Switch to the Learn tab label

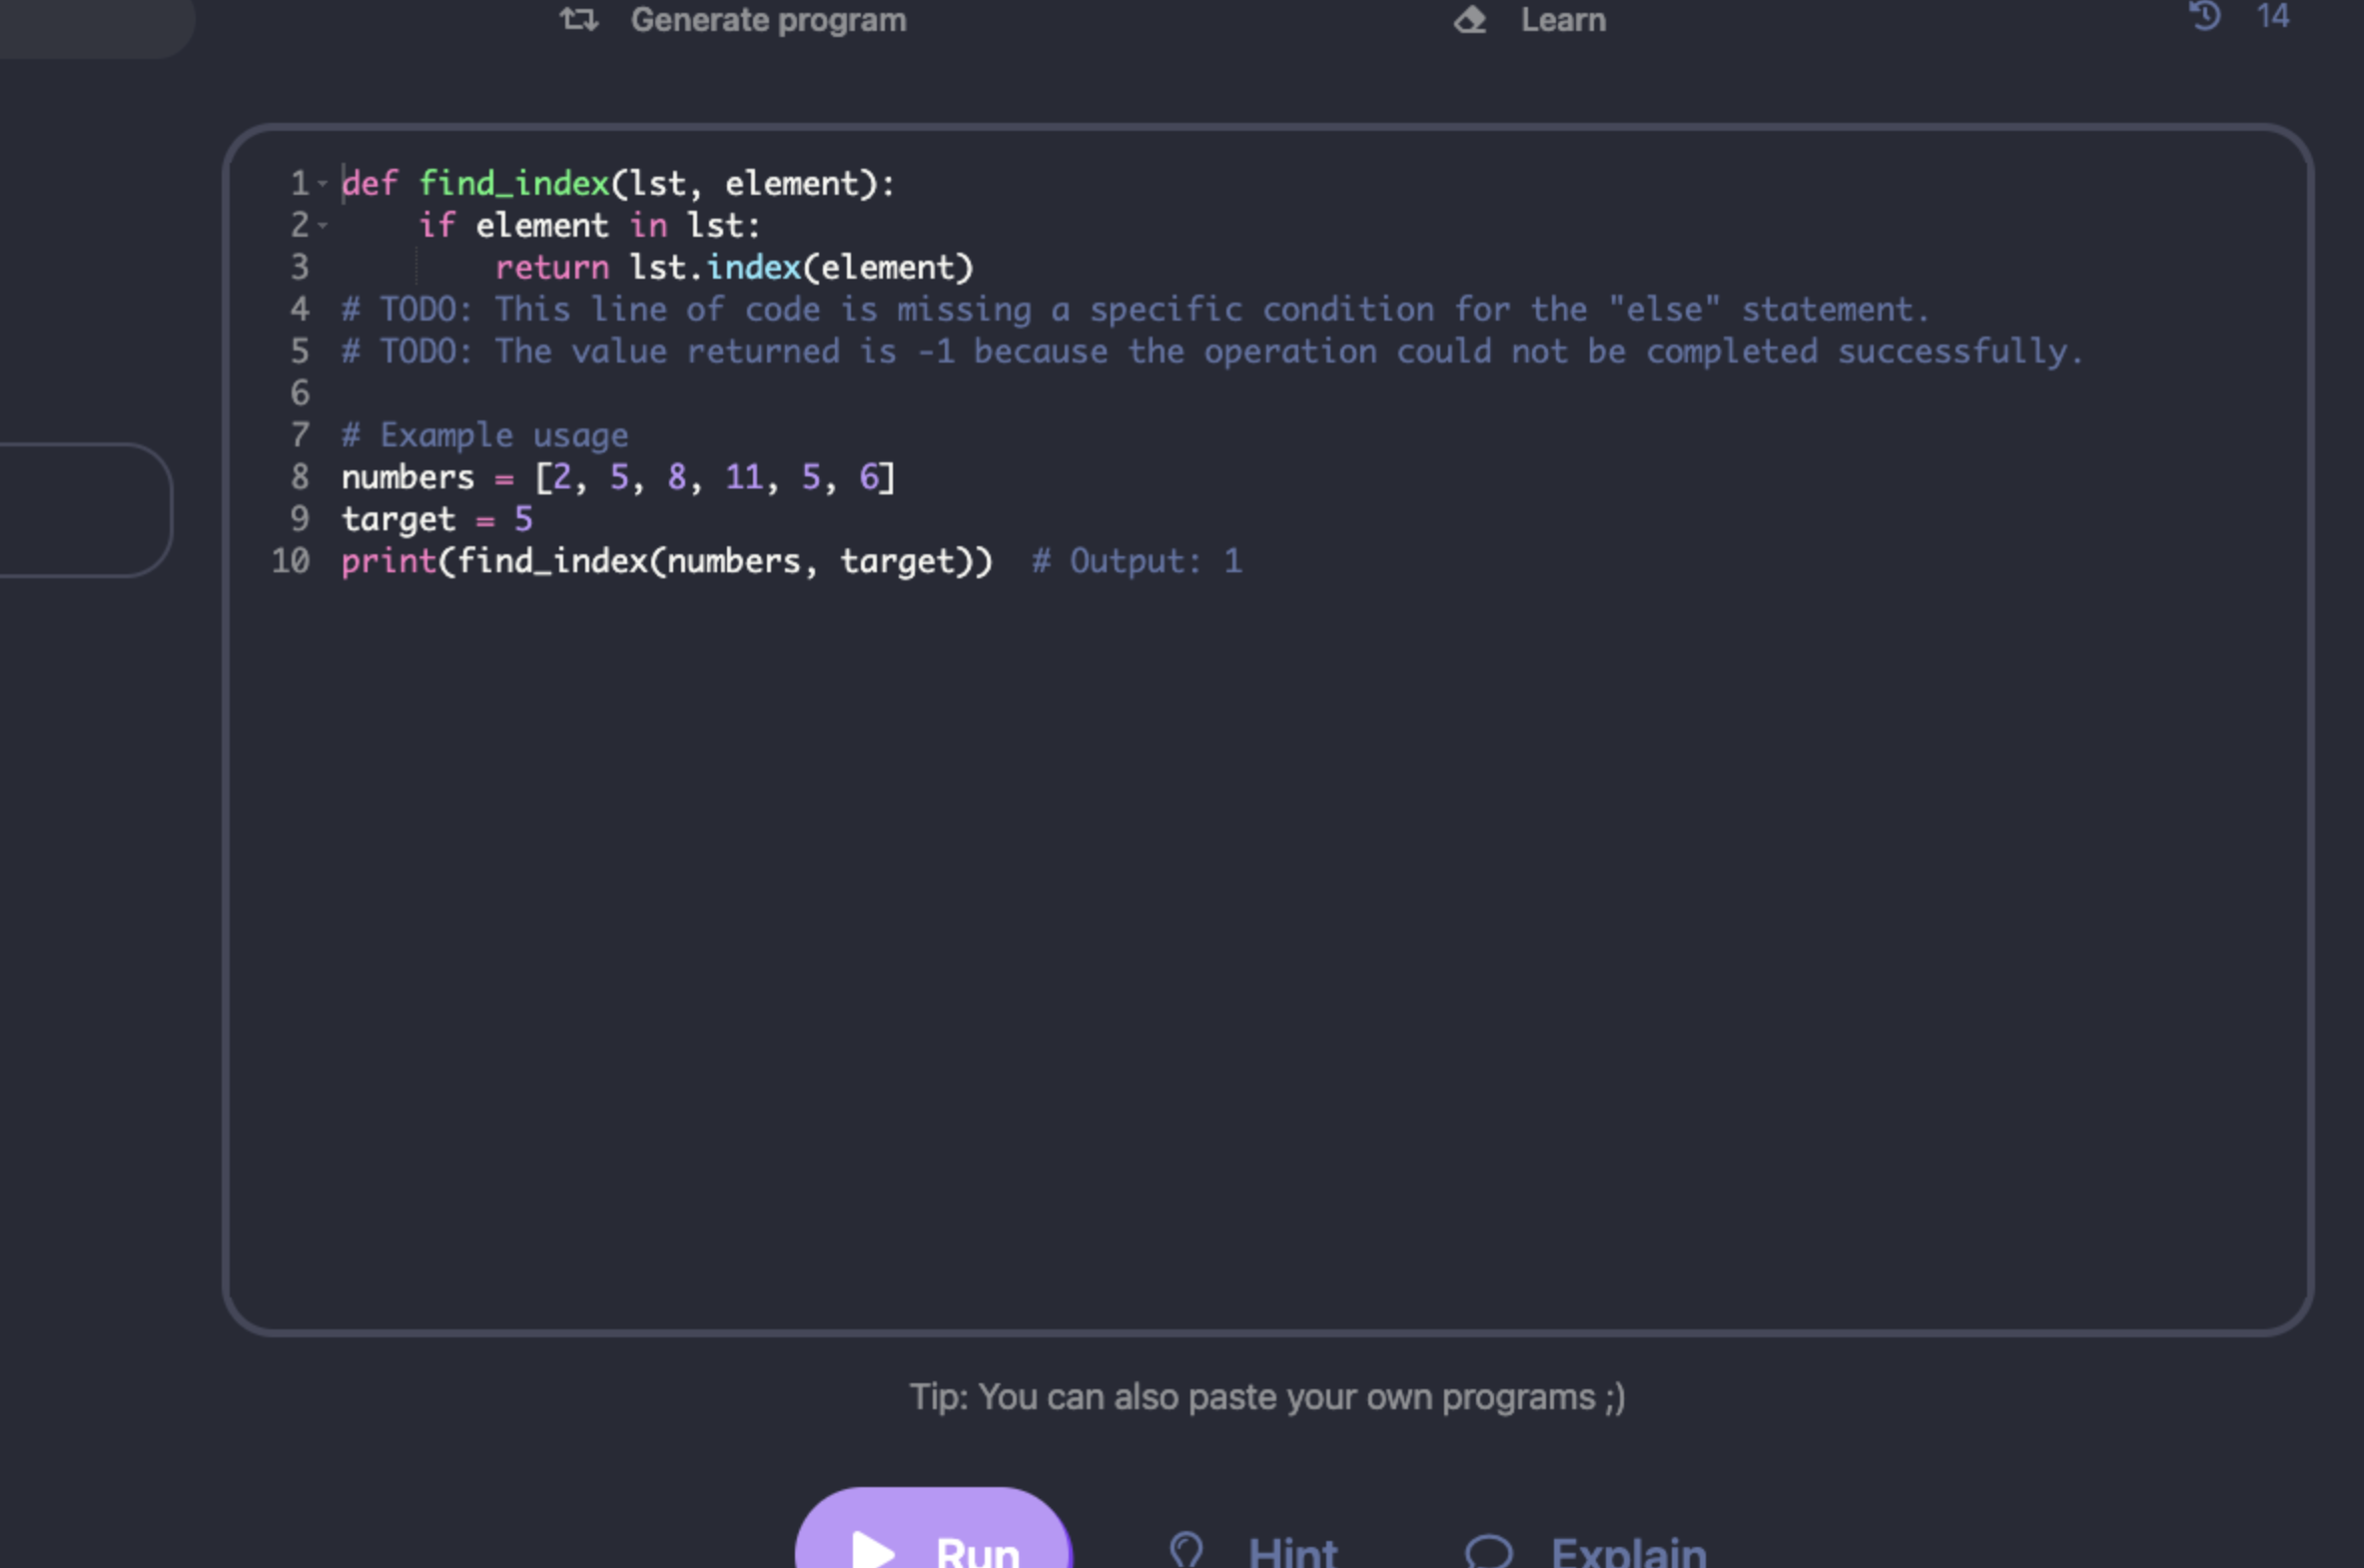pos(1563,20)
